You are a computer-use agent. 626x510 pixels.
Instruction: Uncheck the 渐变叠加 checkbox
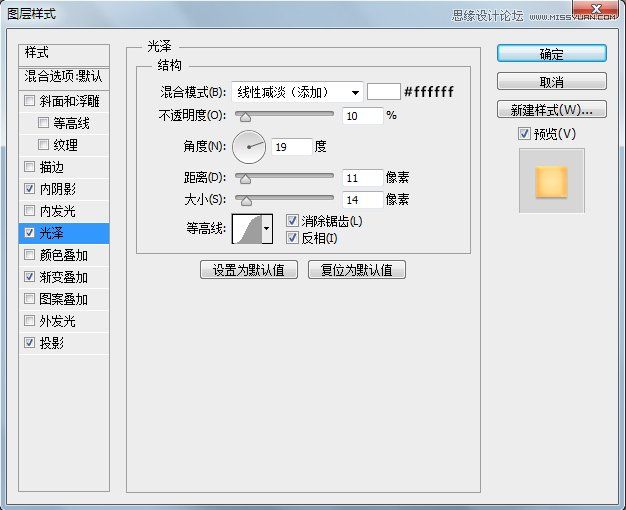(30, 276)
